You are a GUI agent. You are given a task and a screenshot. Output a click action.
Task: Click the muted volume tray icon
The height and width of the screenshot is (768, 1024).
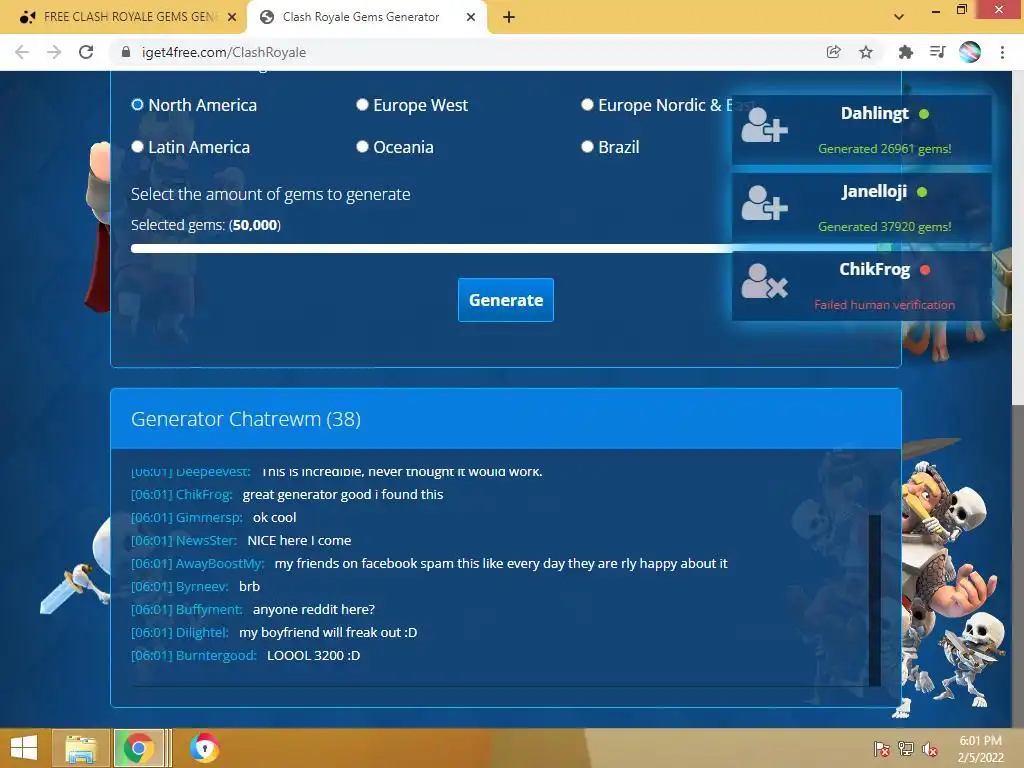(x=930, y=749)
